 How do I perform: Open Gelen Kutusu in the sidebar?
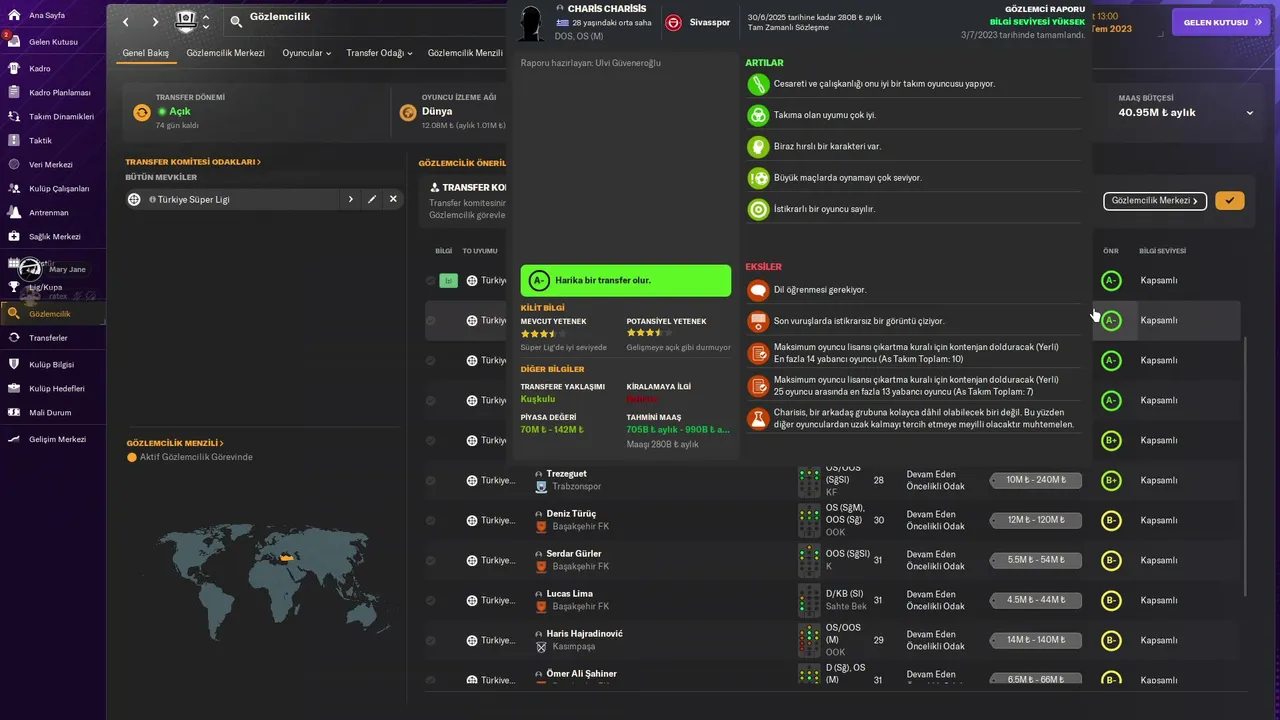click(x=53, y=42)
